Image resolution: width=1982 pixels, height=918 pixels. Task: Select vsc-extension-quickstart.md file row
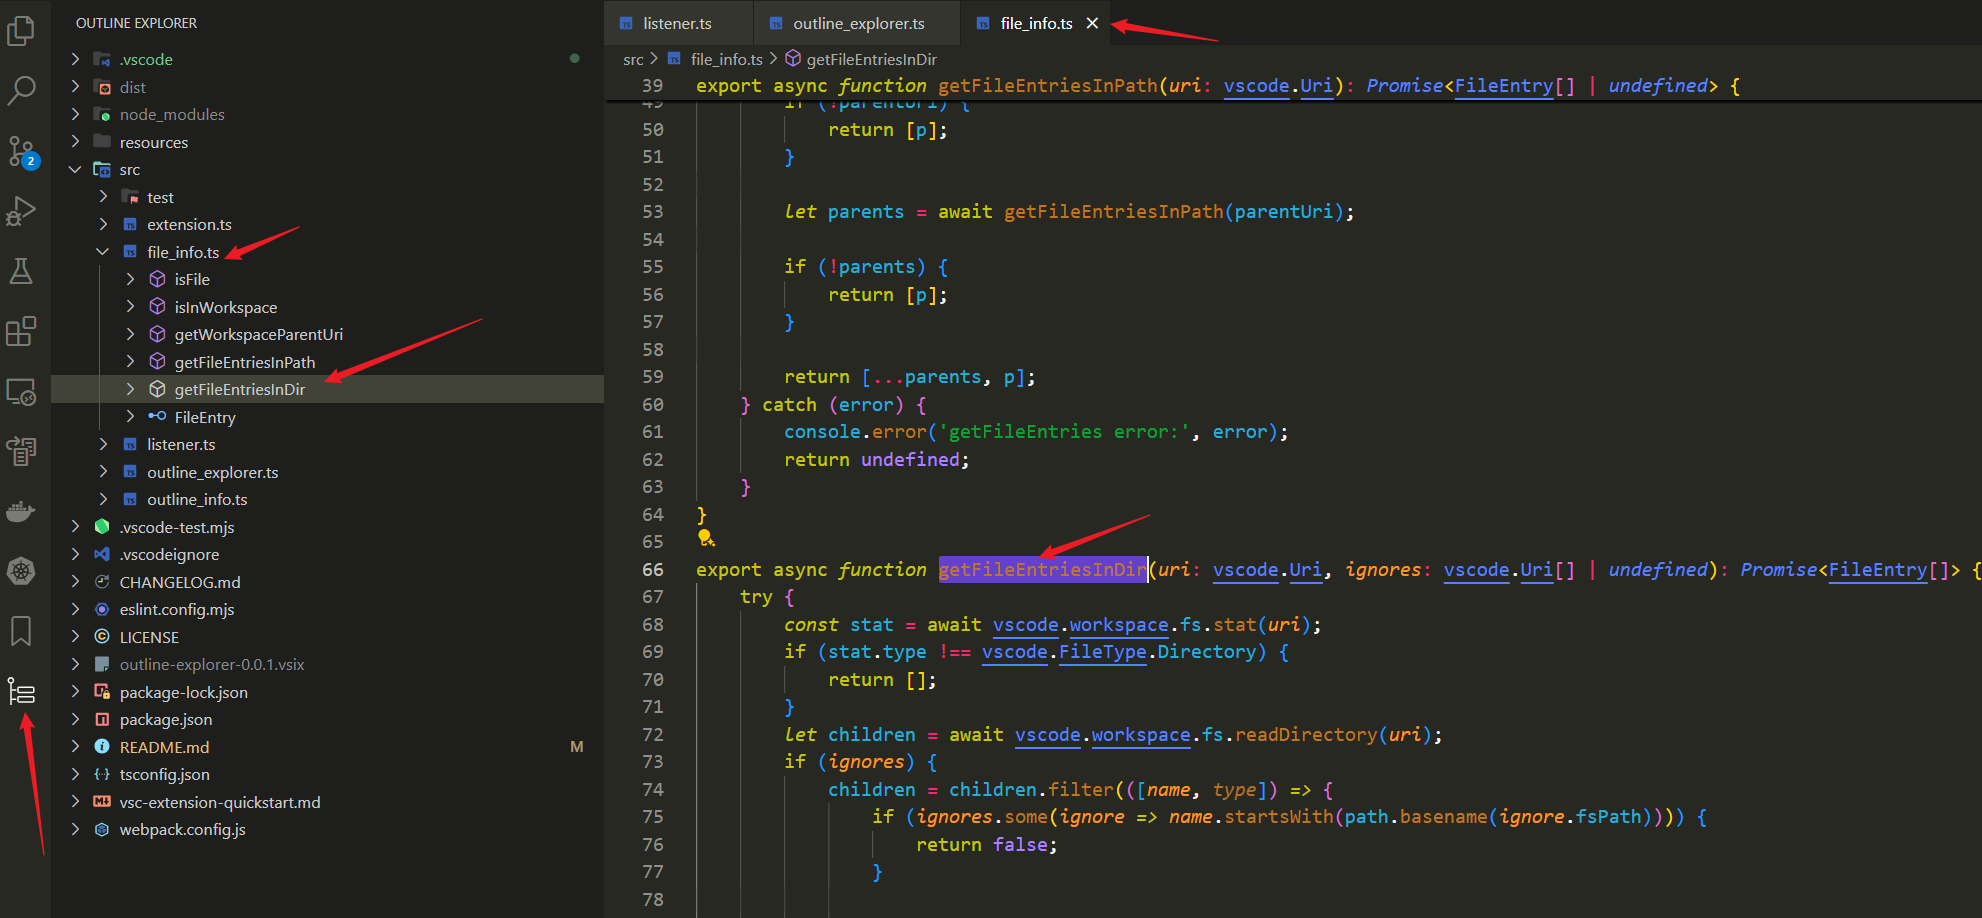point(327,802)
